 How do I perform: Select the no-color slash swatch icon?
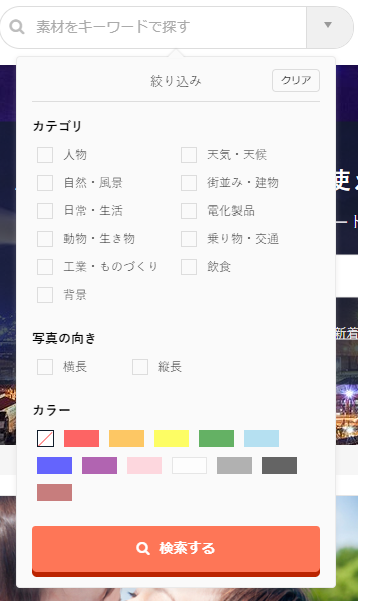coord(46,438)
